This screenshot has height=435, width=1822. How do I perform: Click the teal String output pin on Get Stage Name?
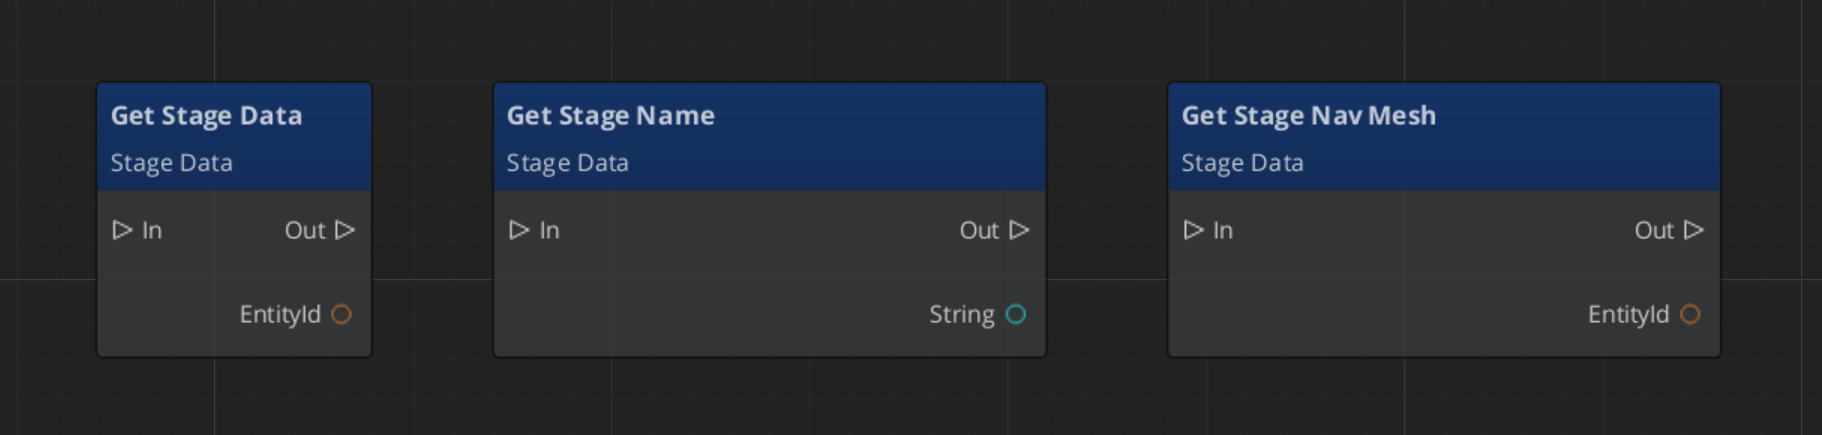[x=1016, y=315]
